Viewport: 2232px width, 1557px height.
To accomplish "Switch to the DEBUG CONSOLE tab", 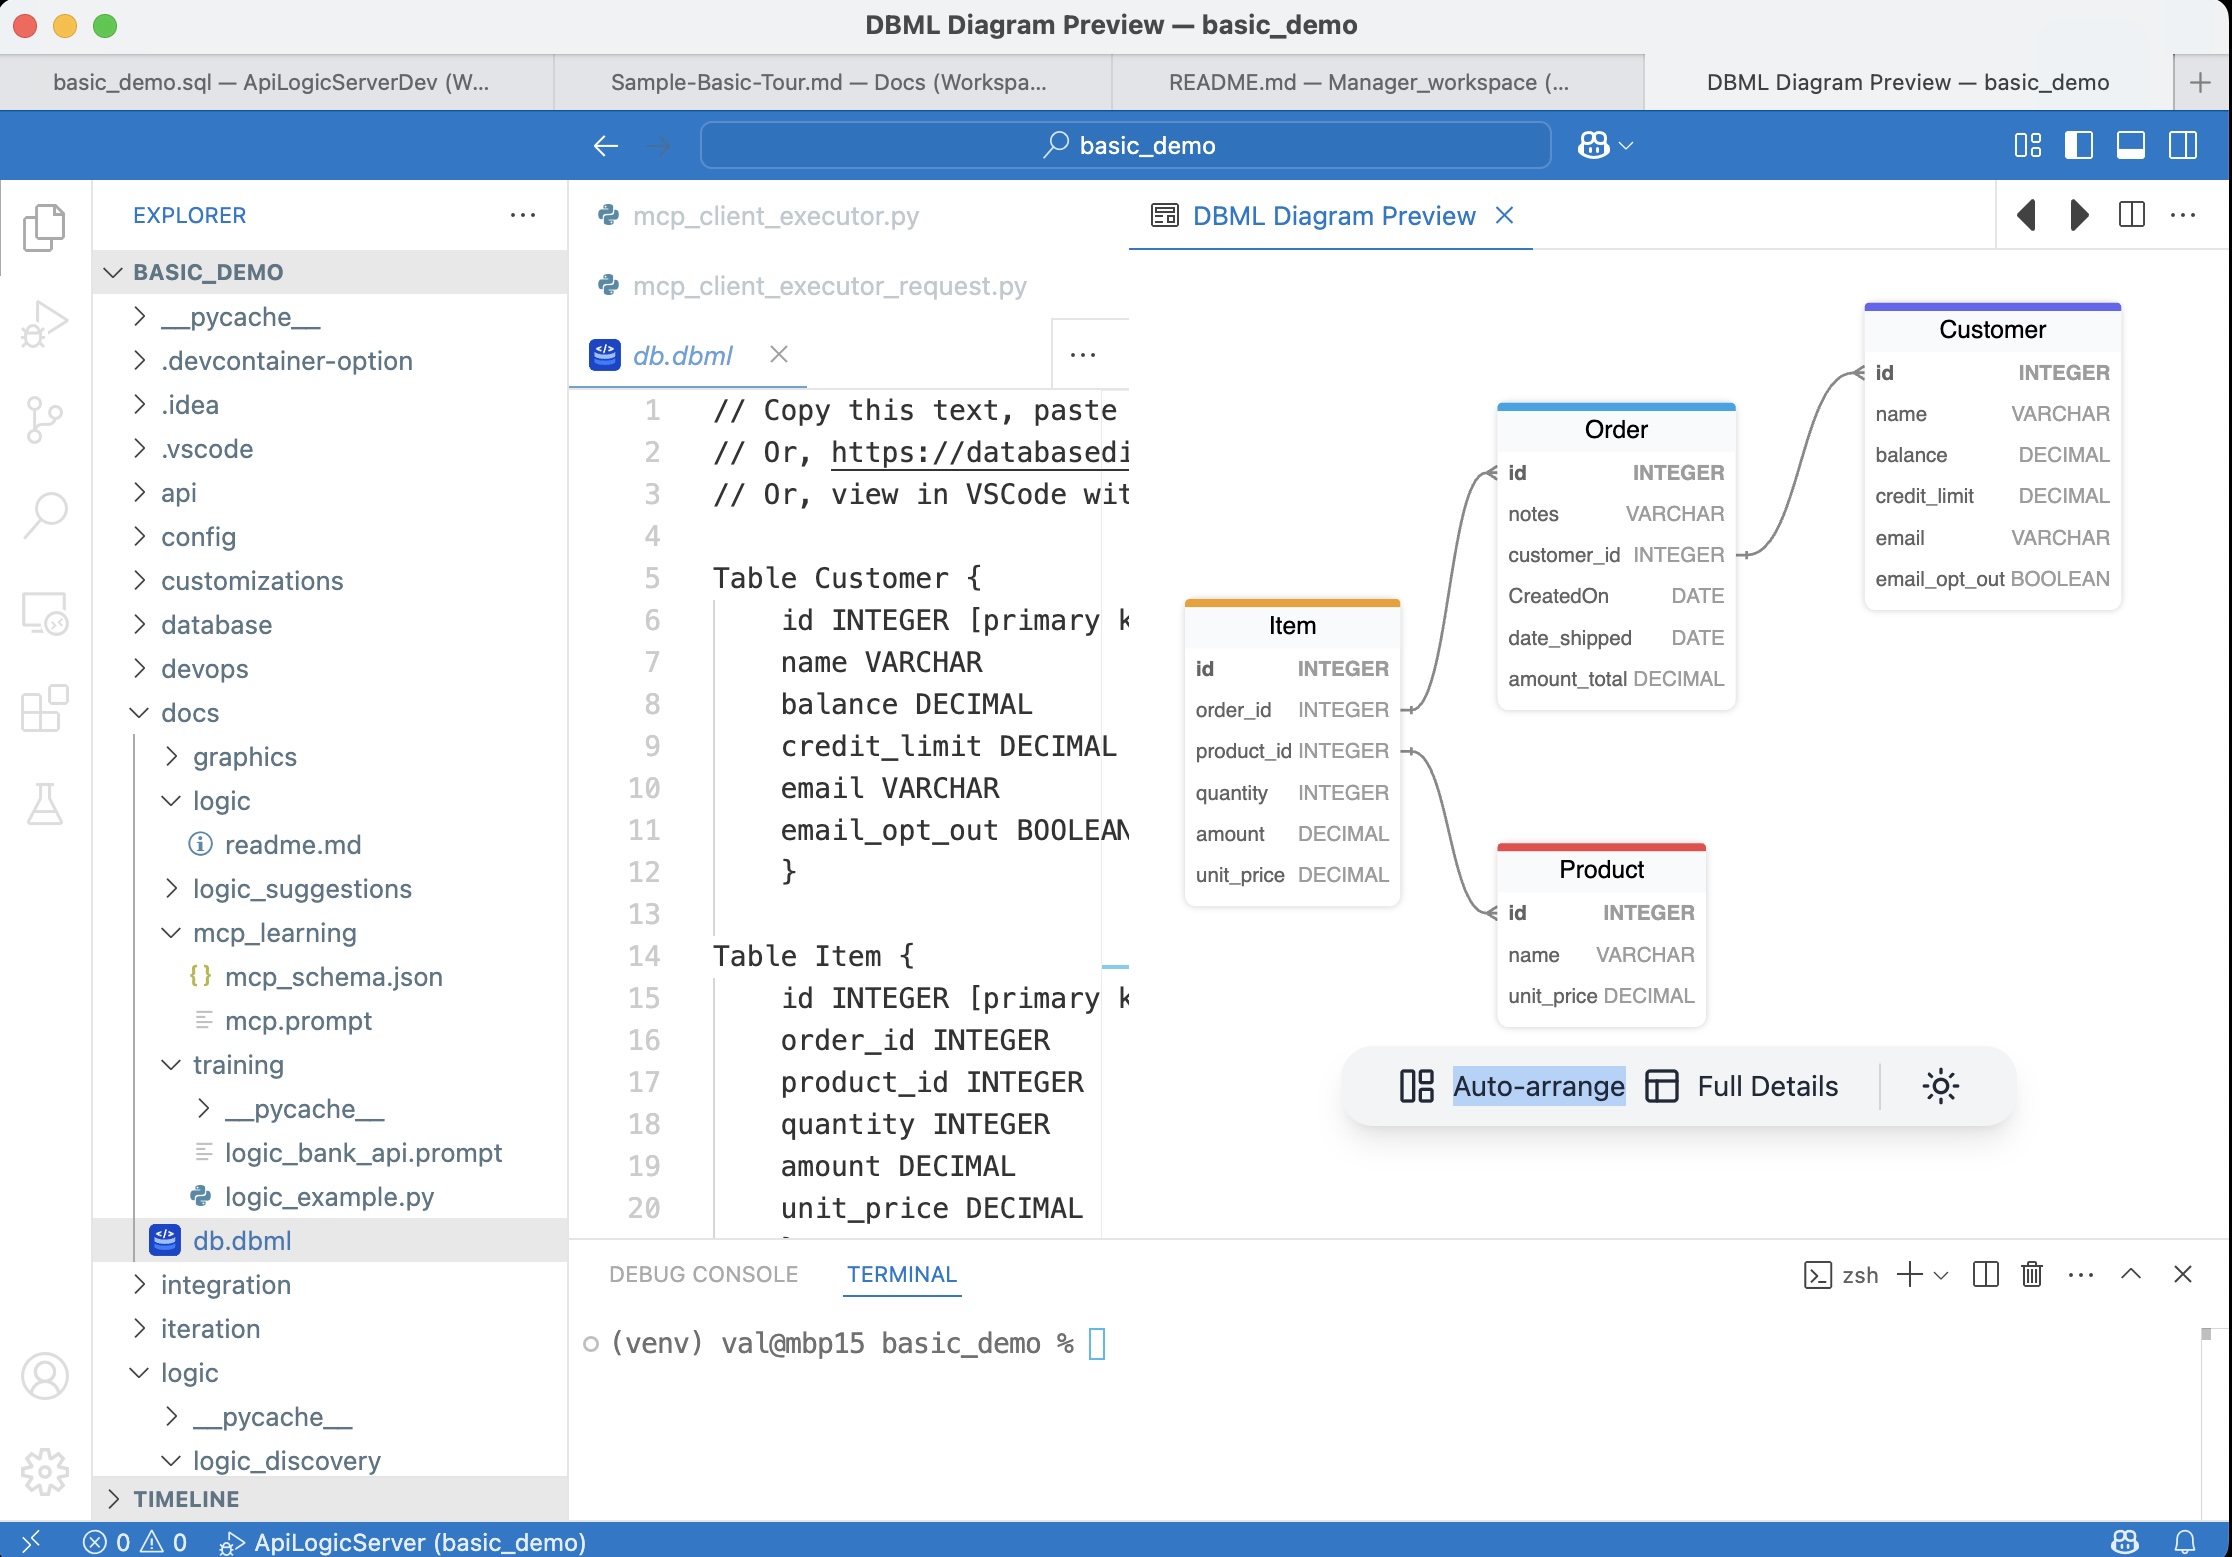I will 703,1274.
